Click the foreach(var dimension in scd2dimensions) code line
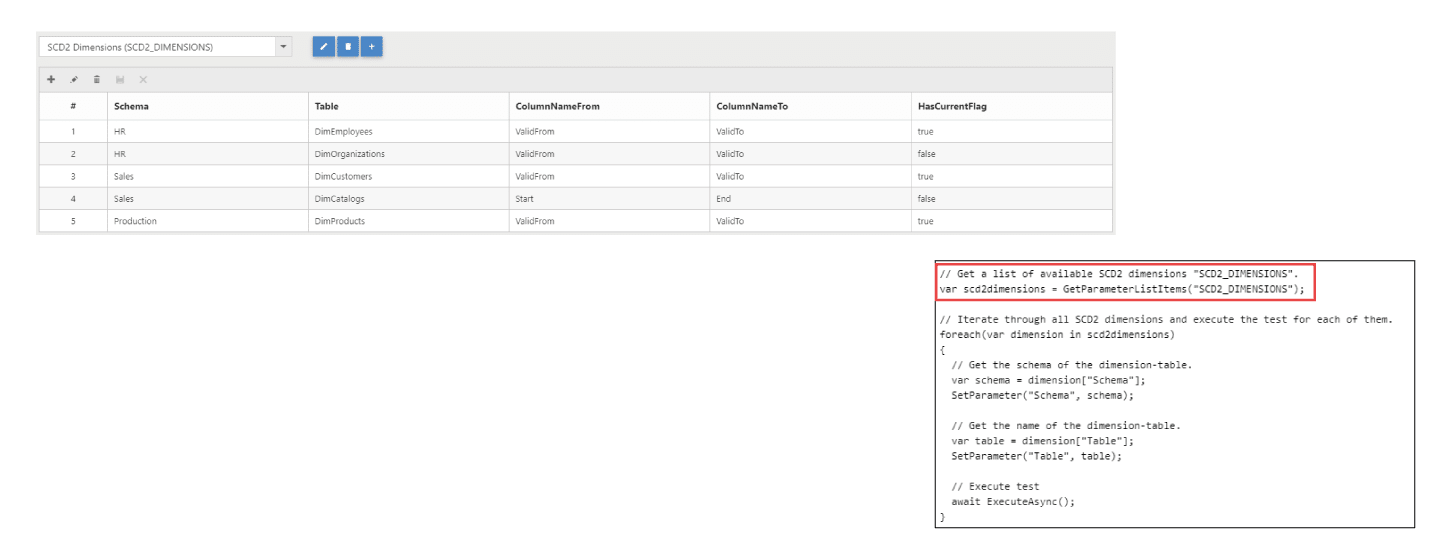This screenshot has width=1451, height=559. 1058,334
